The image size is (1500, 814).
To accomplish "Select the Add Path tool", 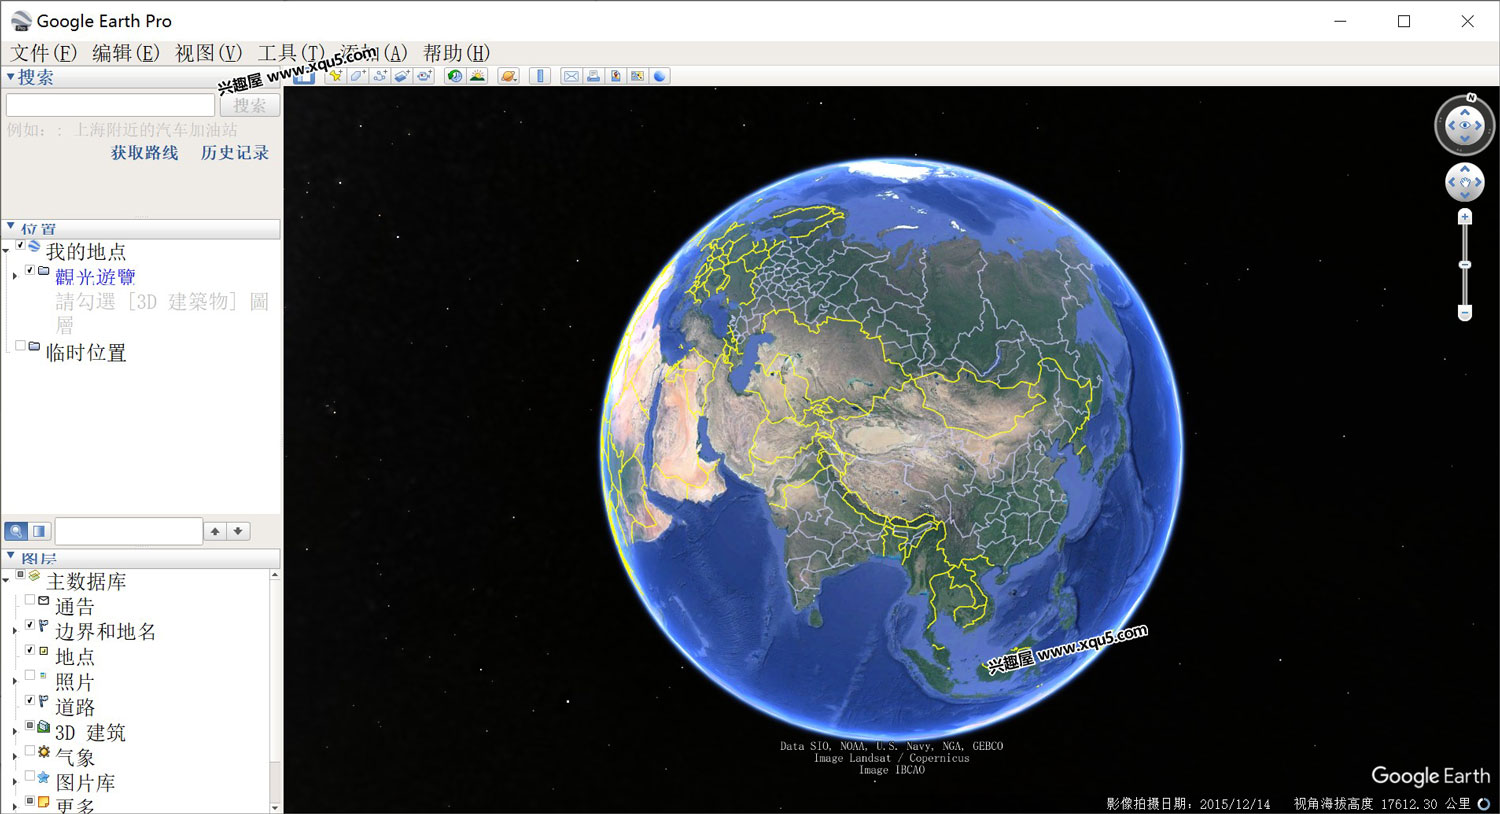I will click(x=379, y=76).
